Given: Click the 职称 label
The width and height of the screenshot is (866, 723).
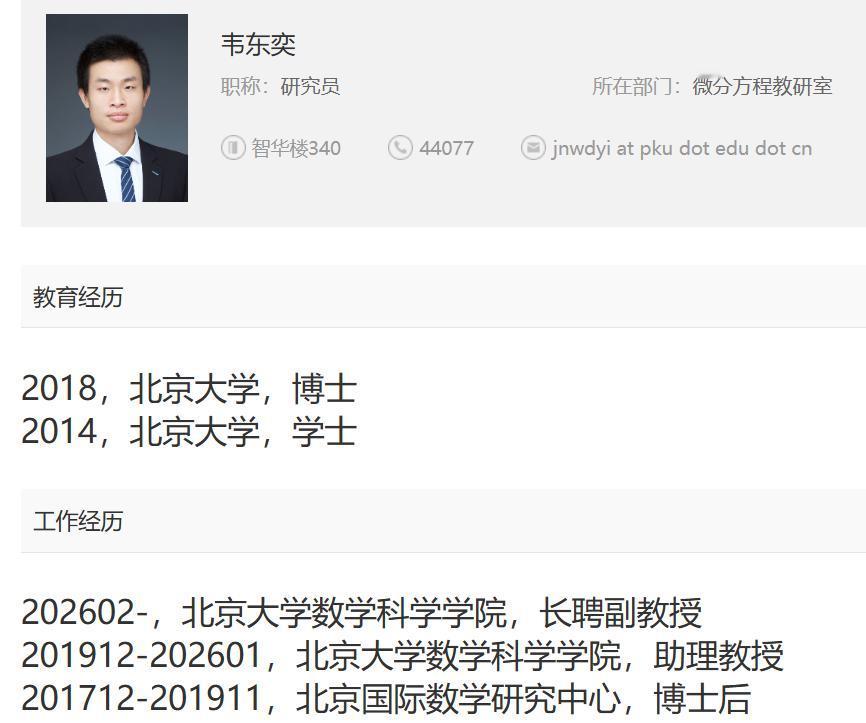Looking at the screenshot, I should coord(245,87).
